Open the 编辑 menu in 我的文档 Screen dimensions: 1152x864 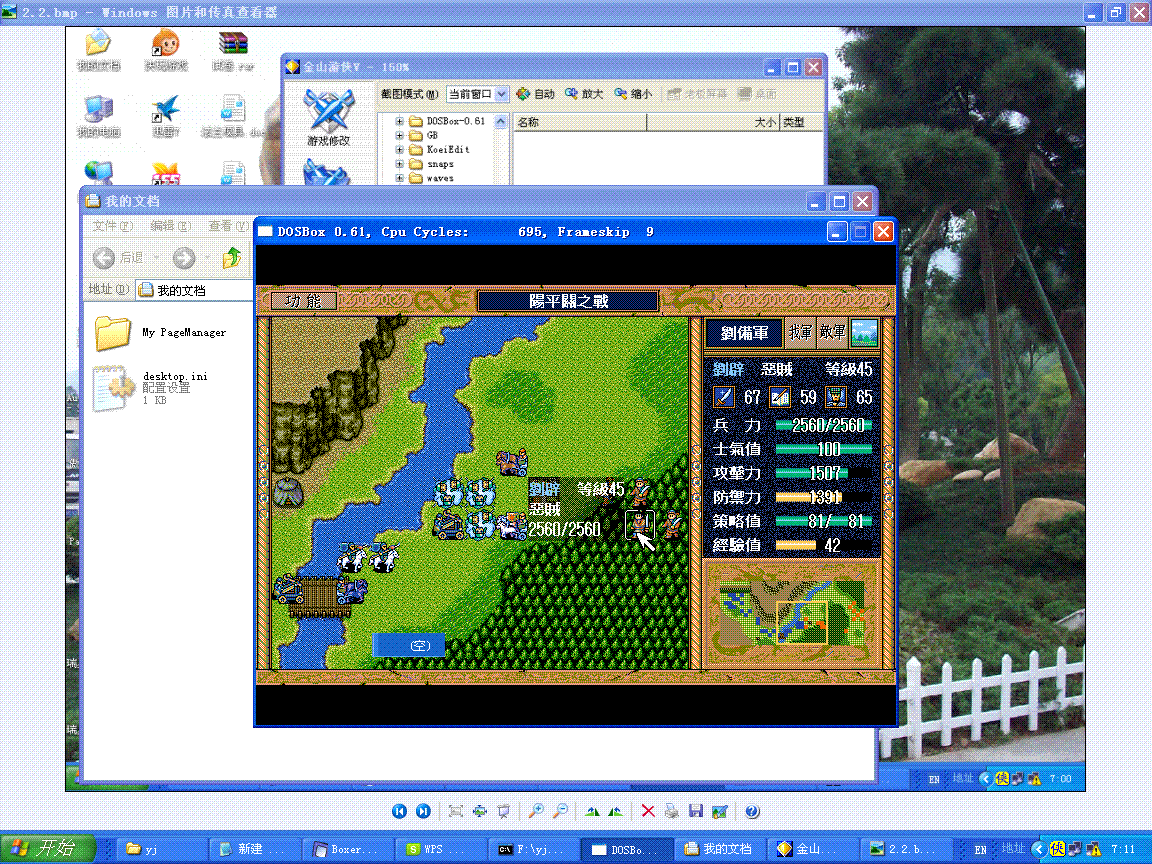[170, 226]
